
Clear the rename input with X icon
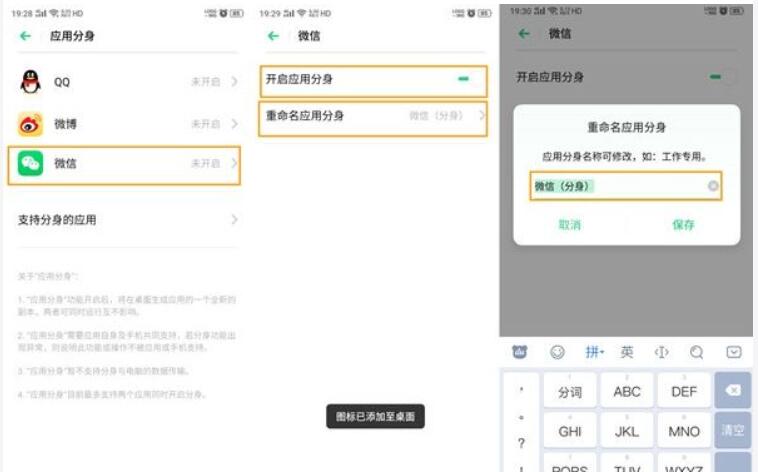coord(713,186)
